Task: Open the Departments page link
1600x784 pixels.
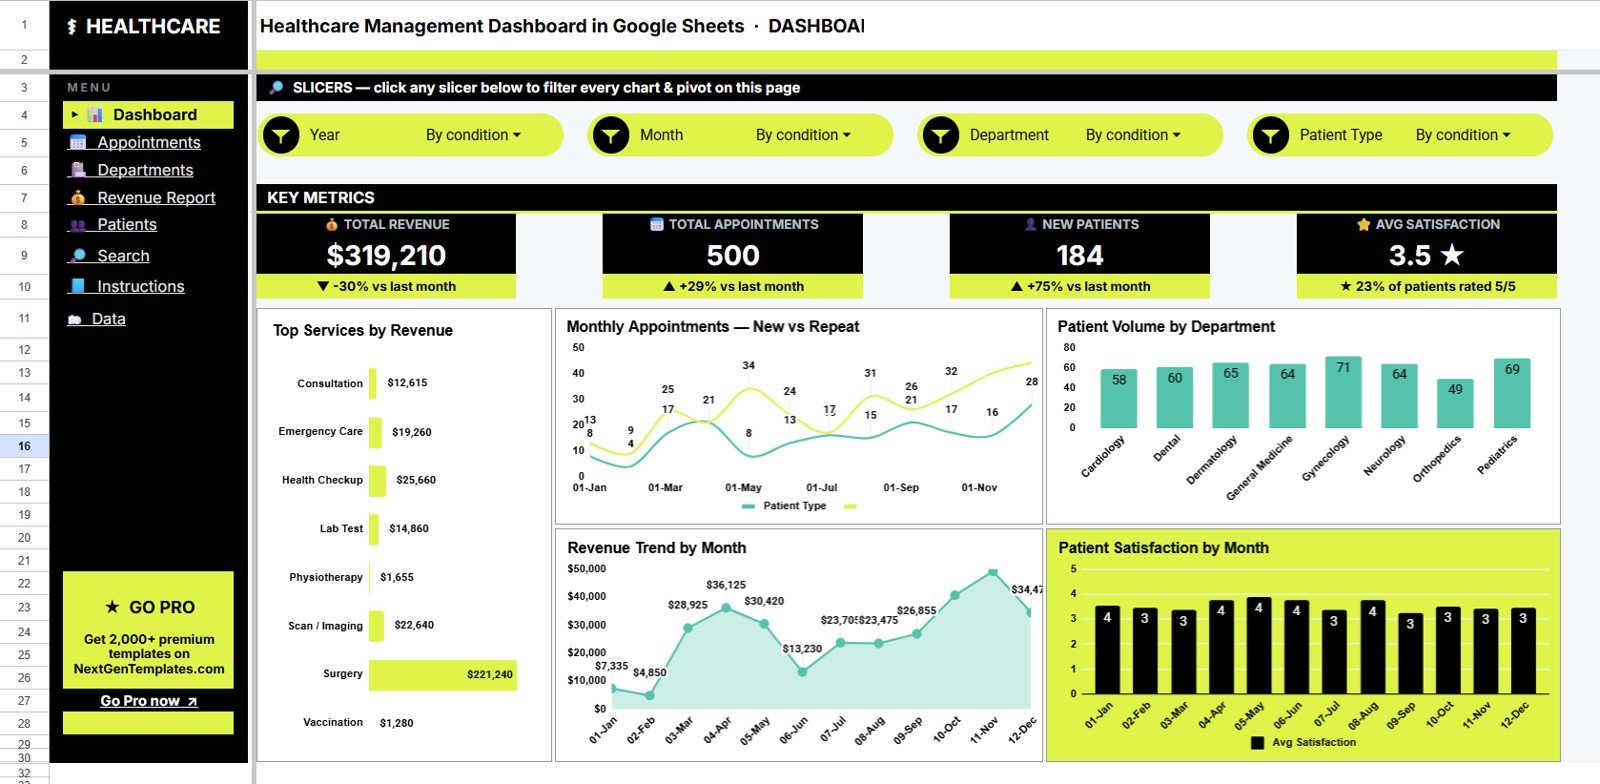Action: 145,170
